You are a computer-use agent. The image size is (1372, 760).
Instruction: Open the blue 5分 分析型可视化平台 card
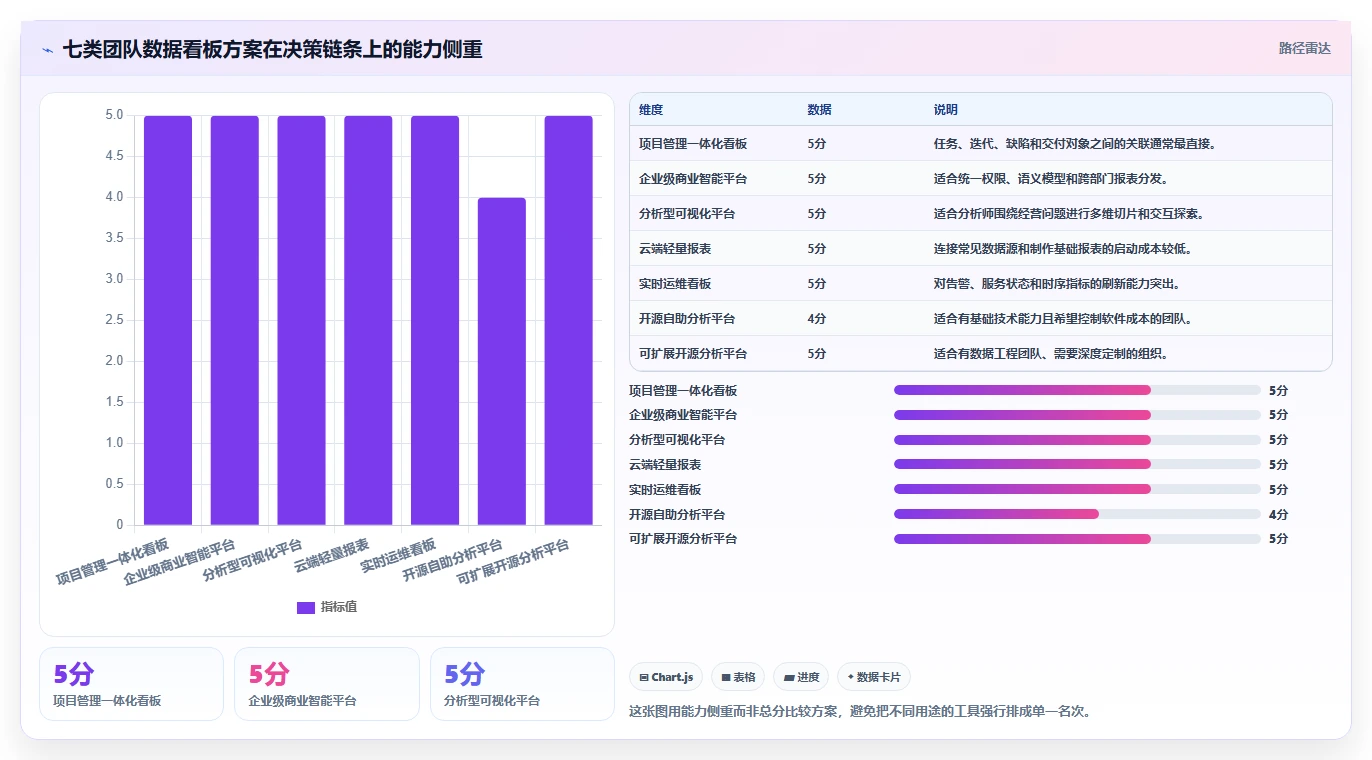point(522,684)
